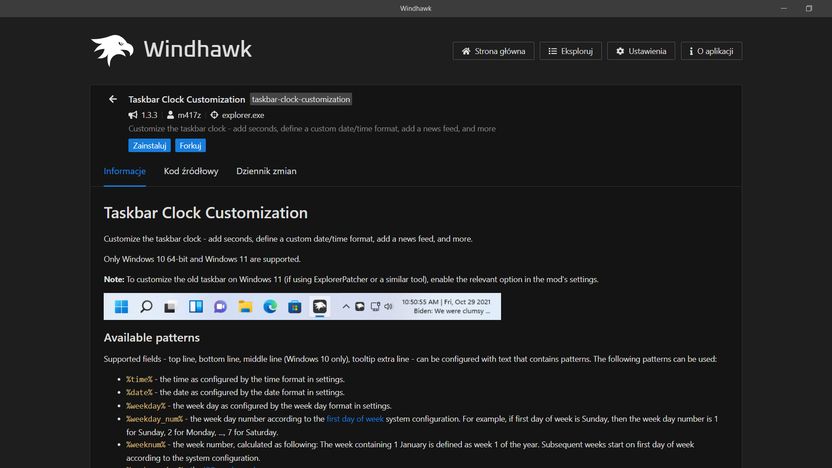Click the version 1.3.3 megaphone icon
Screen dimensions: 832x468
coord(133,115)
